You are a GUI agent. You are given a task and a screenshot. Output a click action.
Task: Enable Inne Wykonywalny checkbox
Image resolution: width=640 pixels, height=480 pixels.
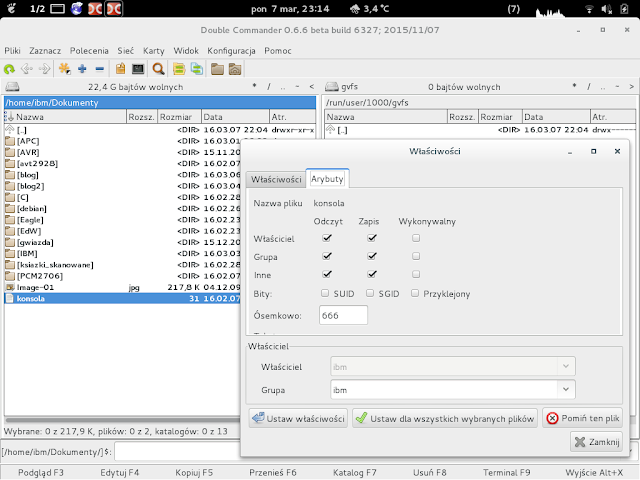416,274
